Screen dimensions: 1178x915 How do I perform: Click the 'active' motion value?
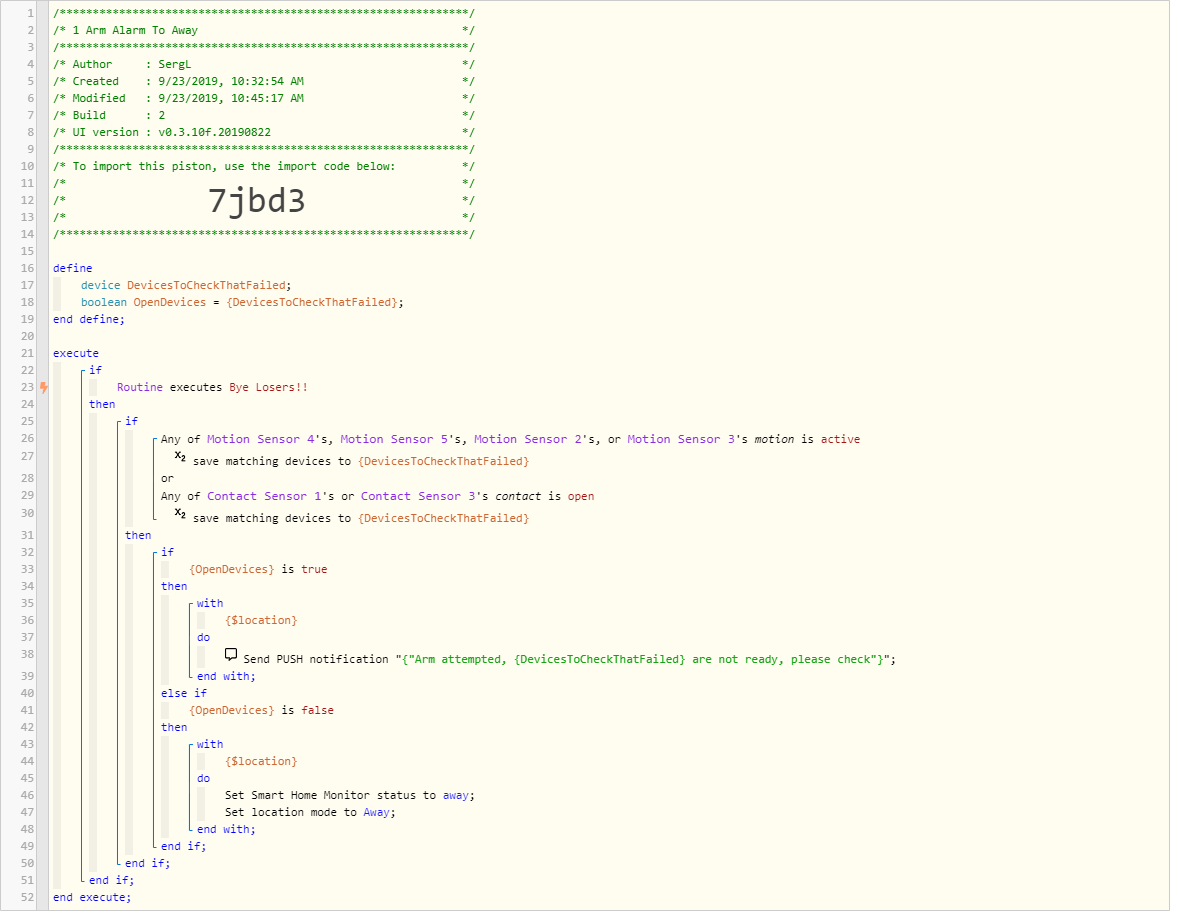point(840,440)
